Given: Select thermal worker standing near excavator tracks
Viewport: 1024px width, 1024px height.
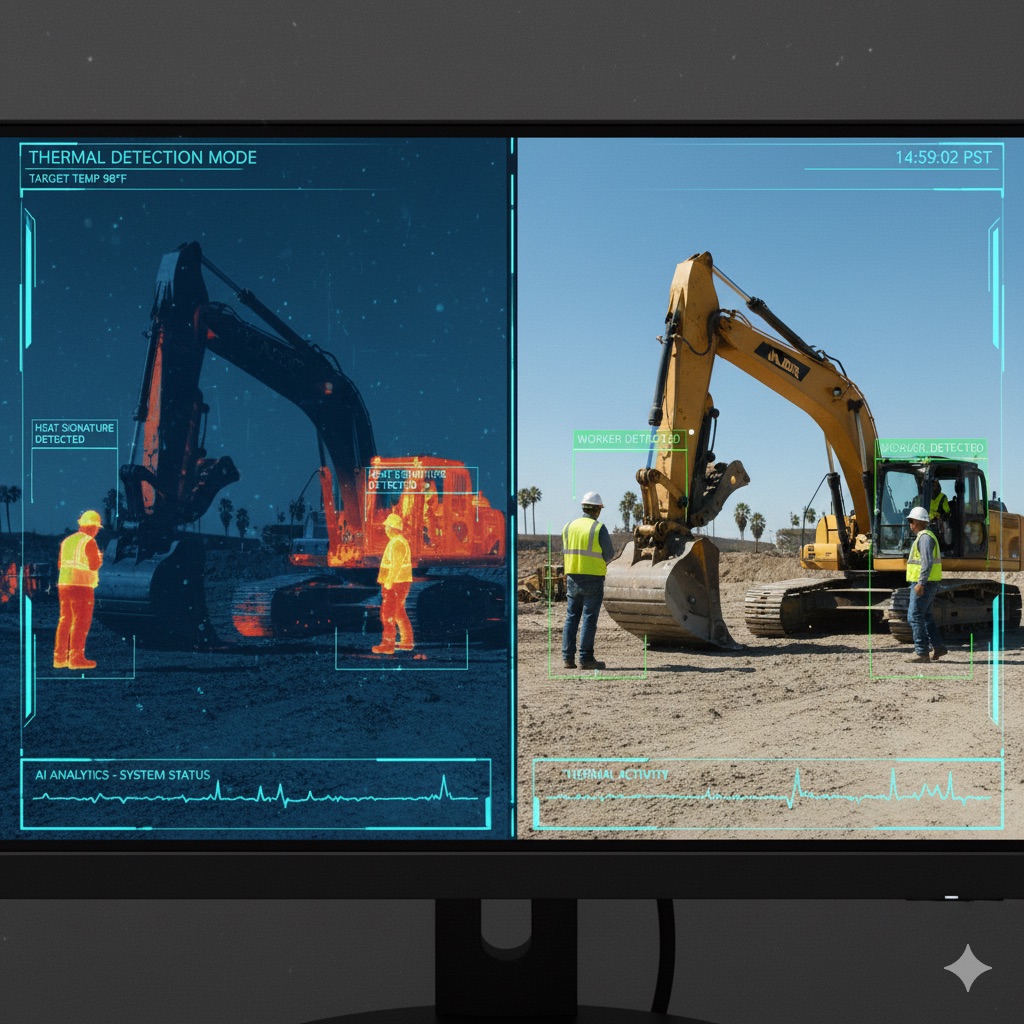Looking at the screenshot, I should point(394,583).
